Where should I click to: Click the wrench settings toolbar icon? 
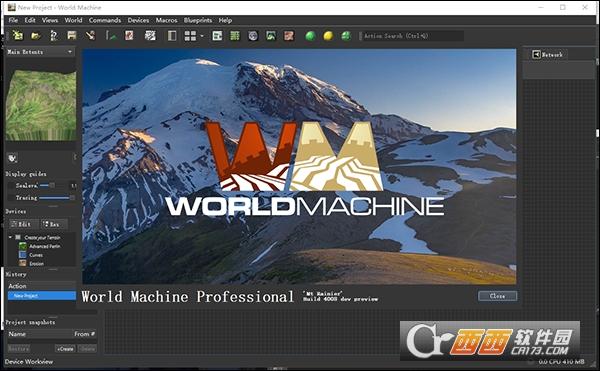90,36
